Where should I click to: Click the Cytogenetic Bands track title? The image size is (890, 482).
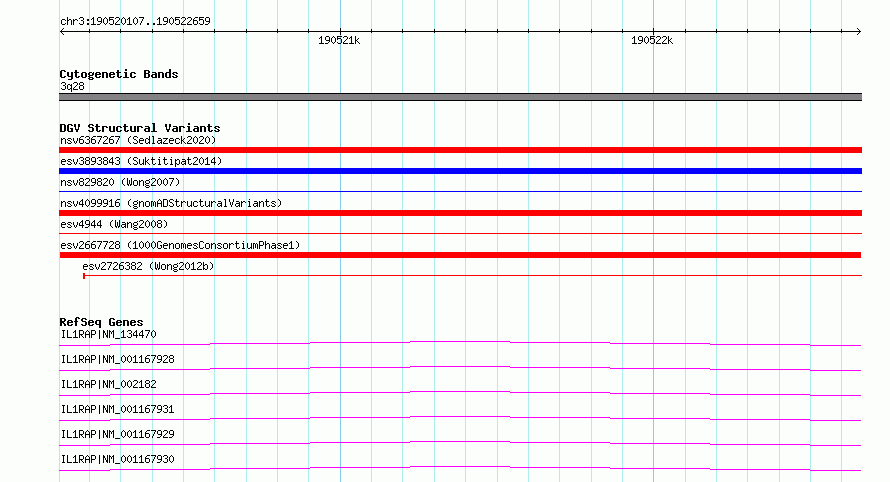click(x=119, y=74)
